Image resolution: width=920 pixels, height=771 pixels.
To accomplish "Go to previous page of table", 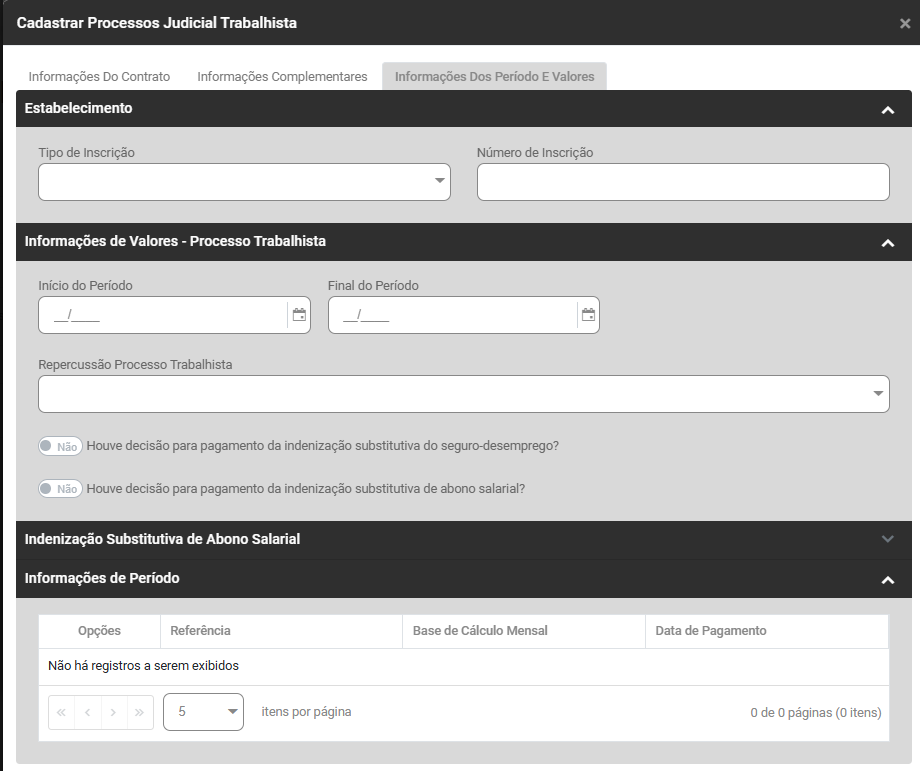I will pyautogui.click(x=88, y=712).
